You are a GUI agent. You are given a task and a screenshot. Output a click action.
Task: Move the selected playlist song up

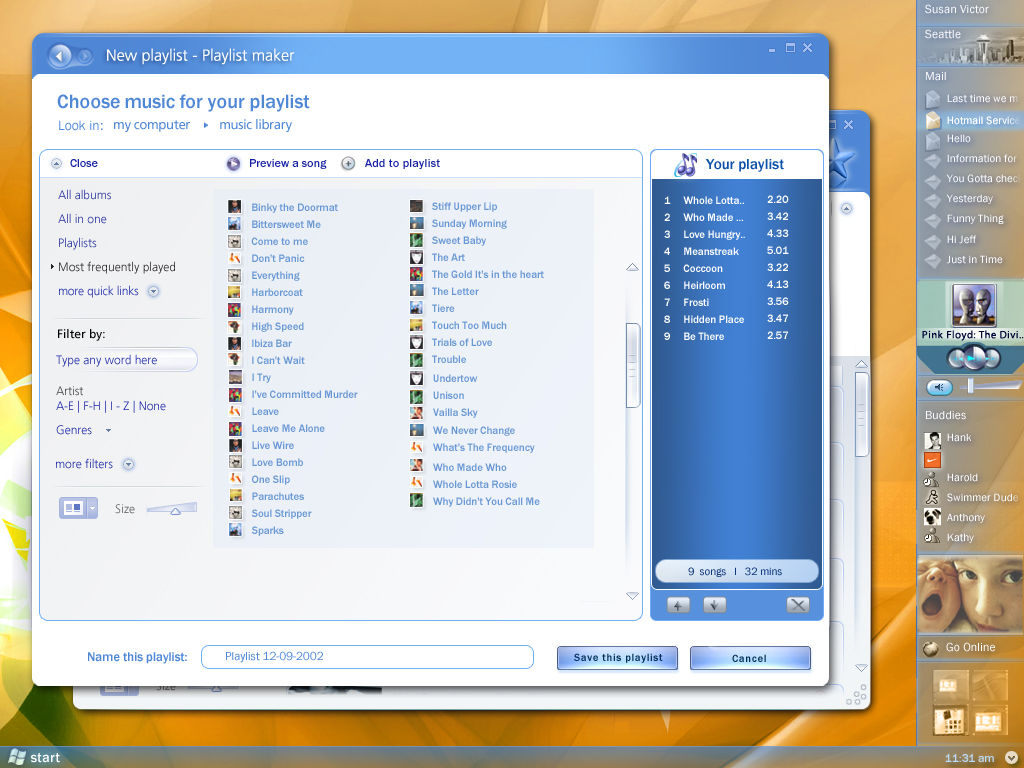678,605
